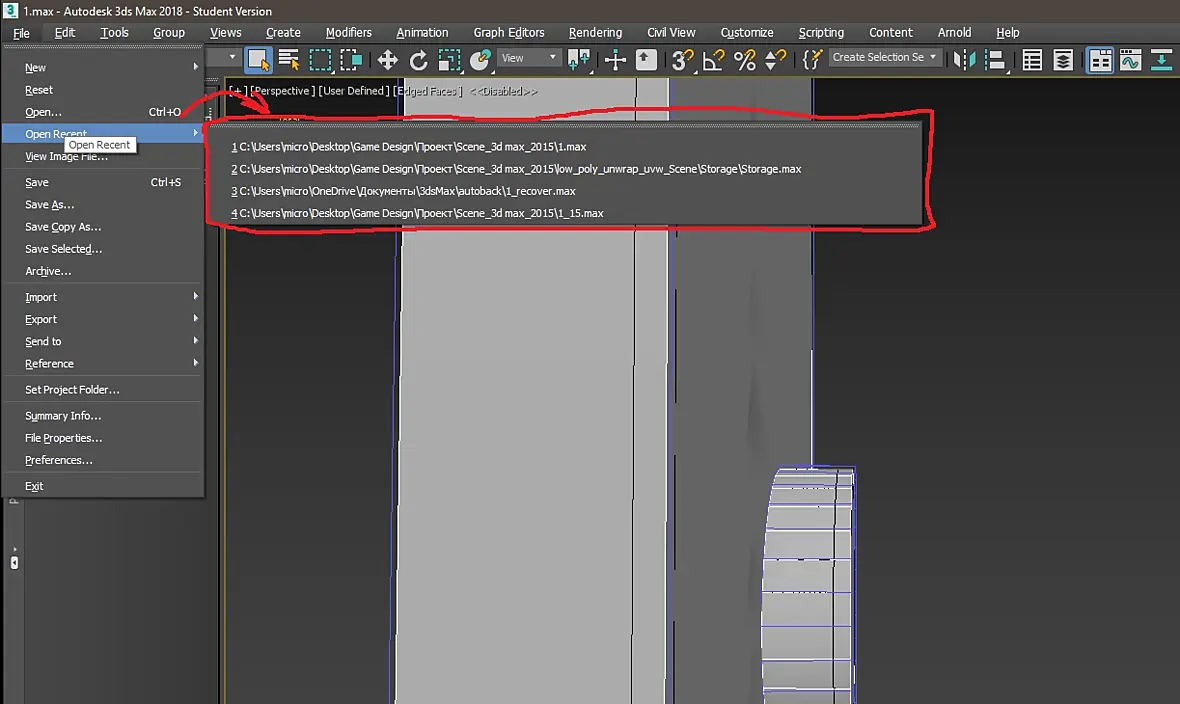Expand the Export submenu
Viewport: 1180px width, 704px height.
(x=103, y=319)
